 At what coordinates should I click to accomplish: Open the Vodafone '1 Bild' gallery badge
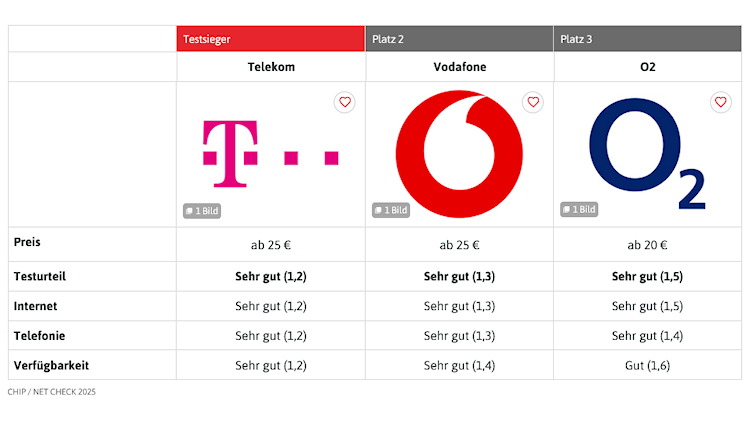391,210
